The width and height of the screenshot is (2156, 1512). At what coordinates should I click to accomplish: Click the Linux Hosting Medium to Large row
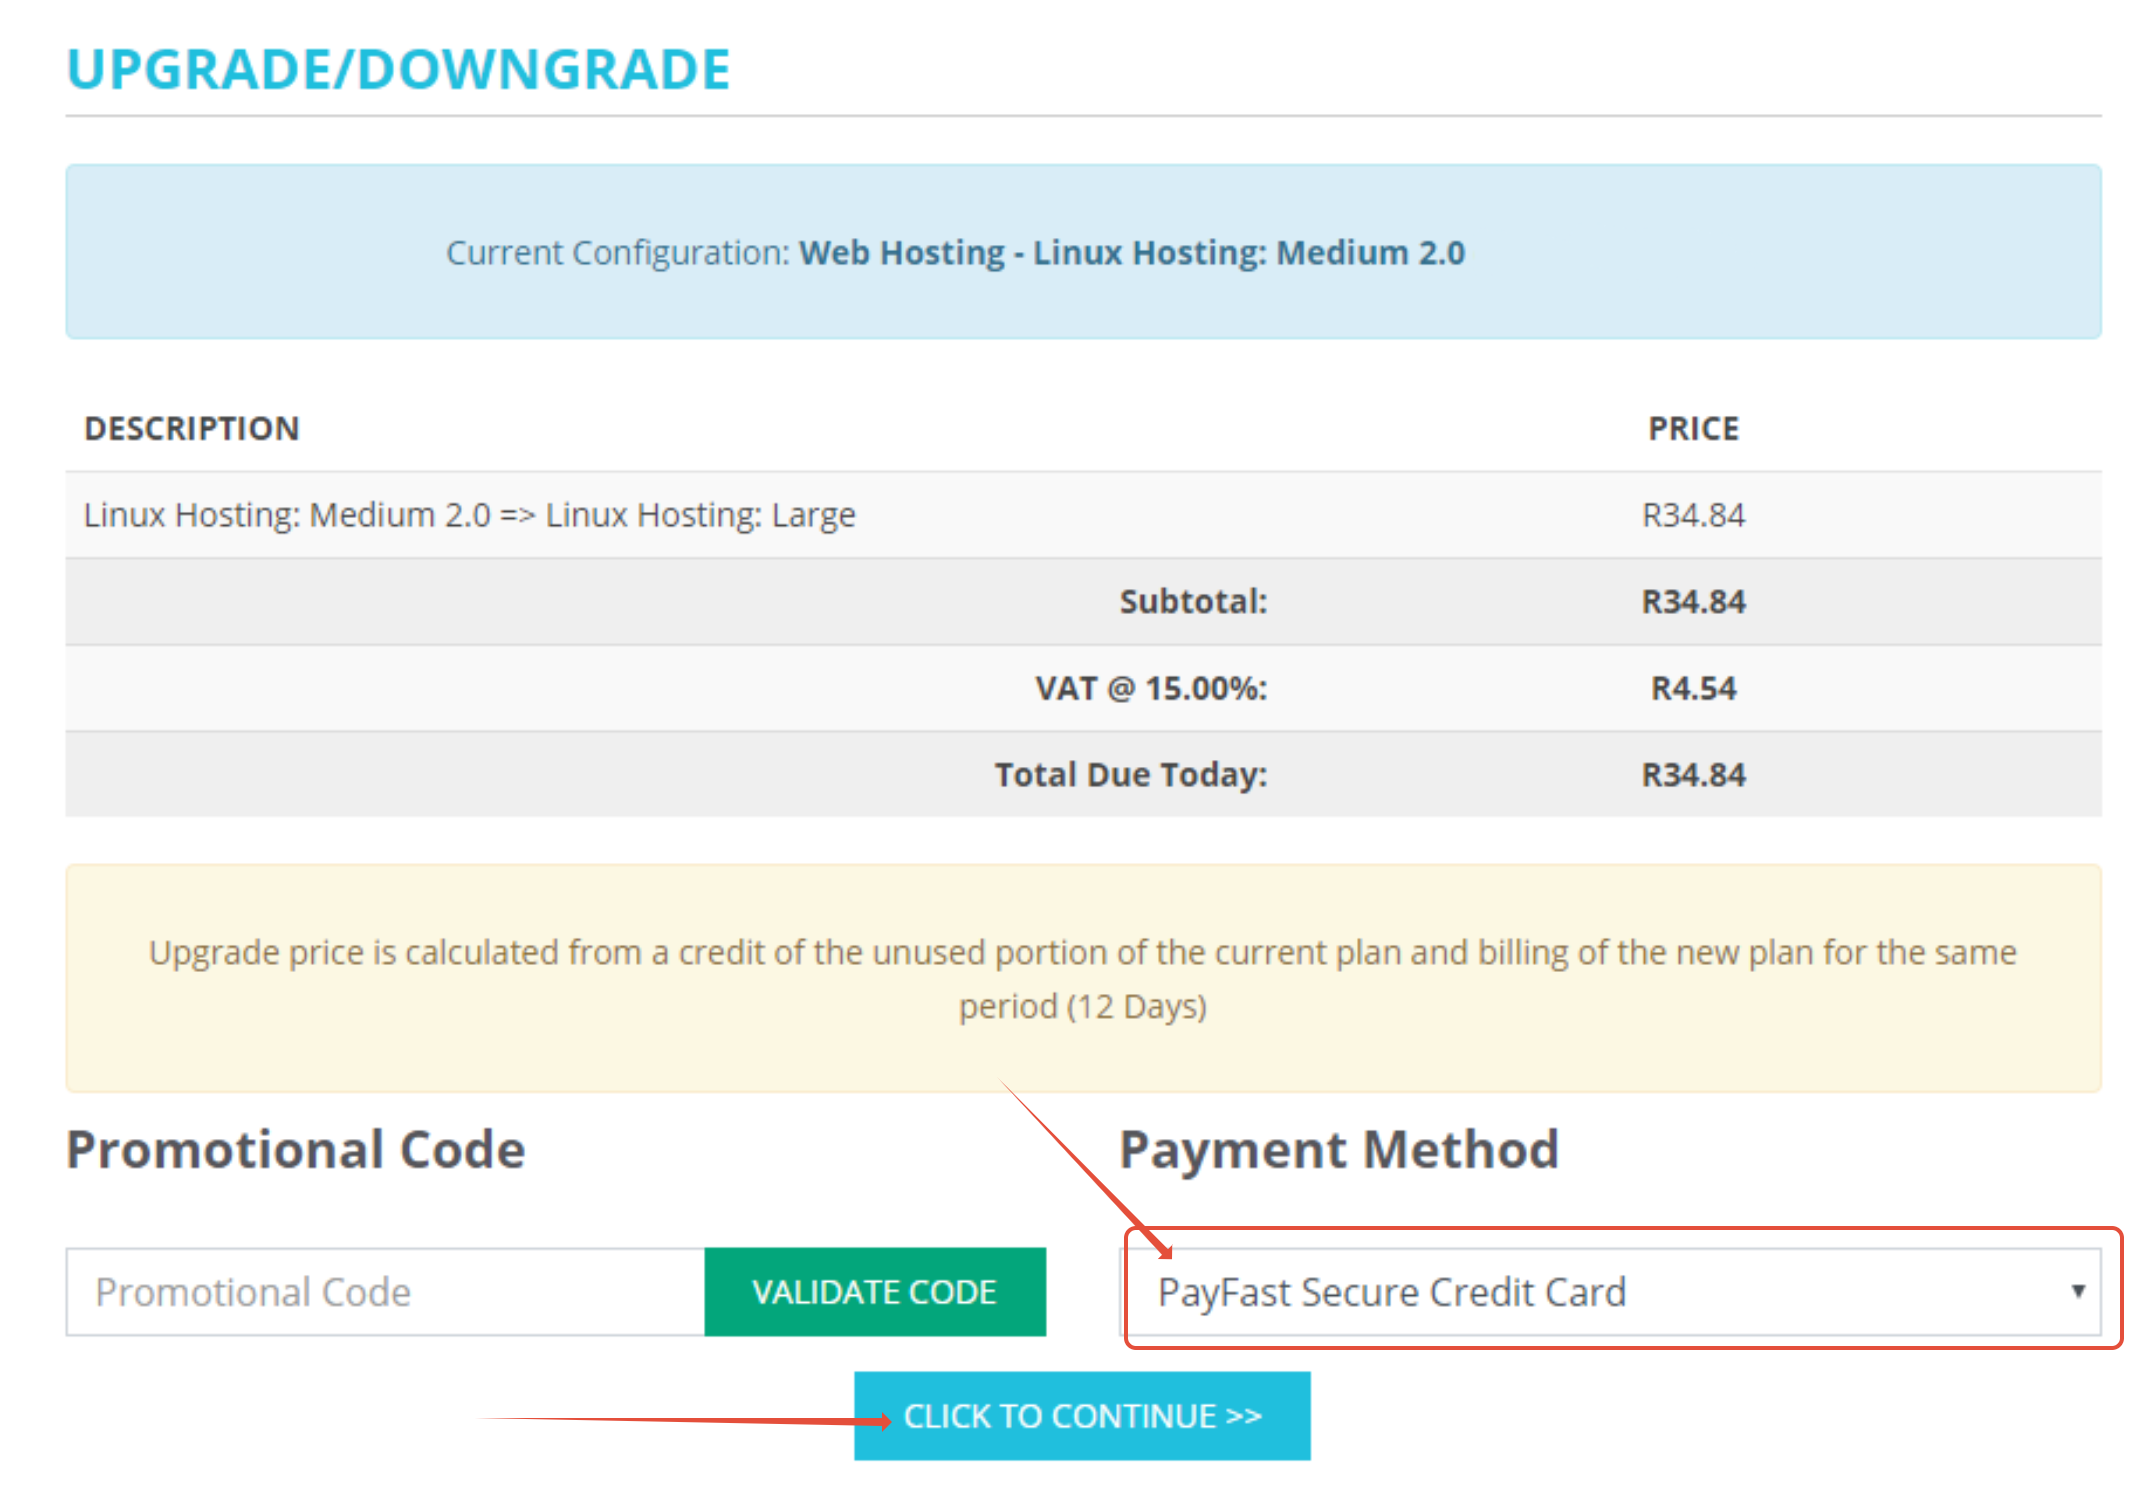[x=469, y=515]
